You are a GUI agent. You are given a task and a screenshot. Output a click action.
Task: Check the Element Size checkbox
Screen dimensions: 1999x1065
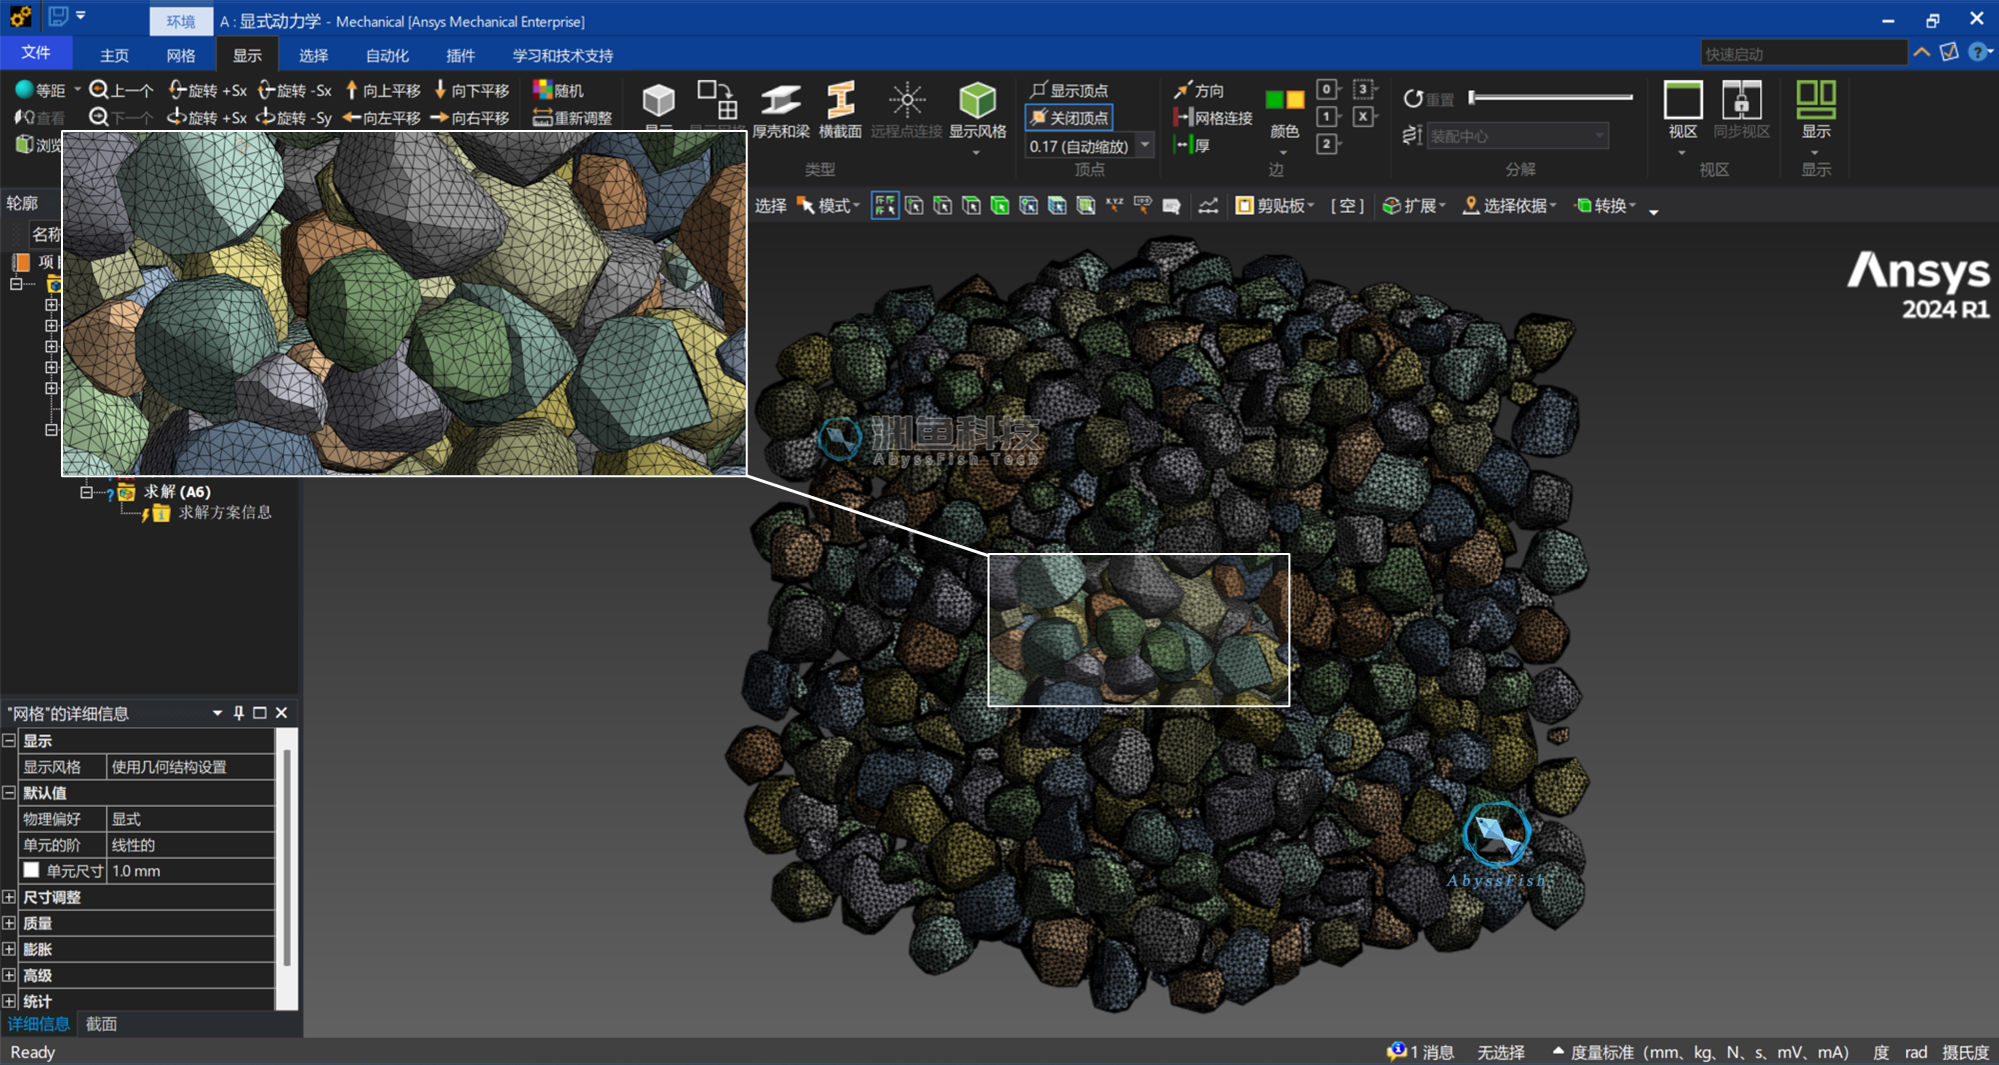pyautogui.click(x=31, y=870)
